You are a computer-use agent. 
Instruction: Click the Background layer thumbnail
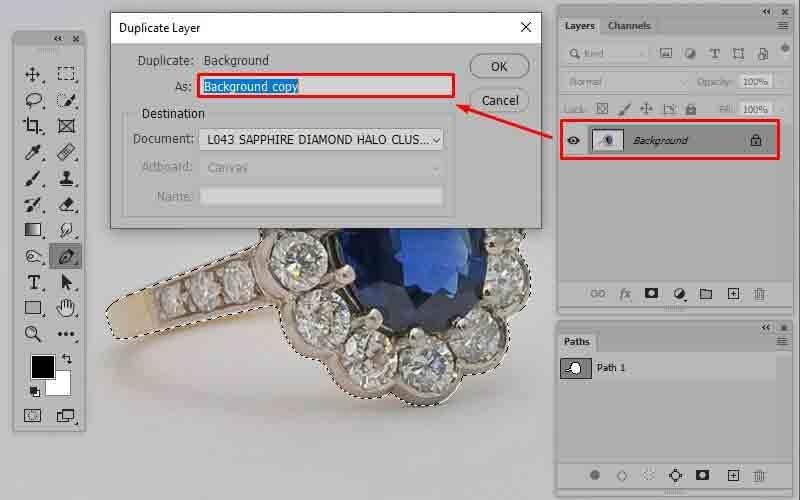607,140
